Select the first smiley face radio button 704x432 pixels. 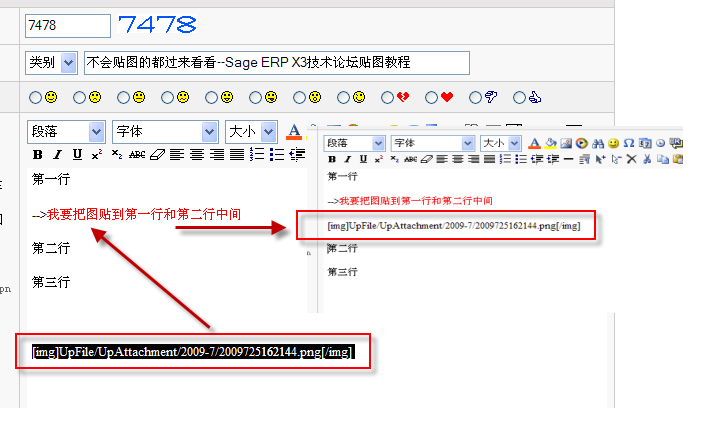36,97
